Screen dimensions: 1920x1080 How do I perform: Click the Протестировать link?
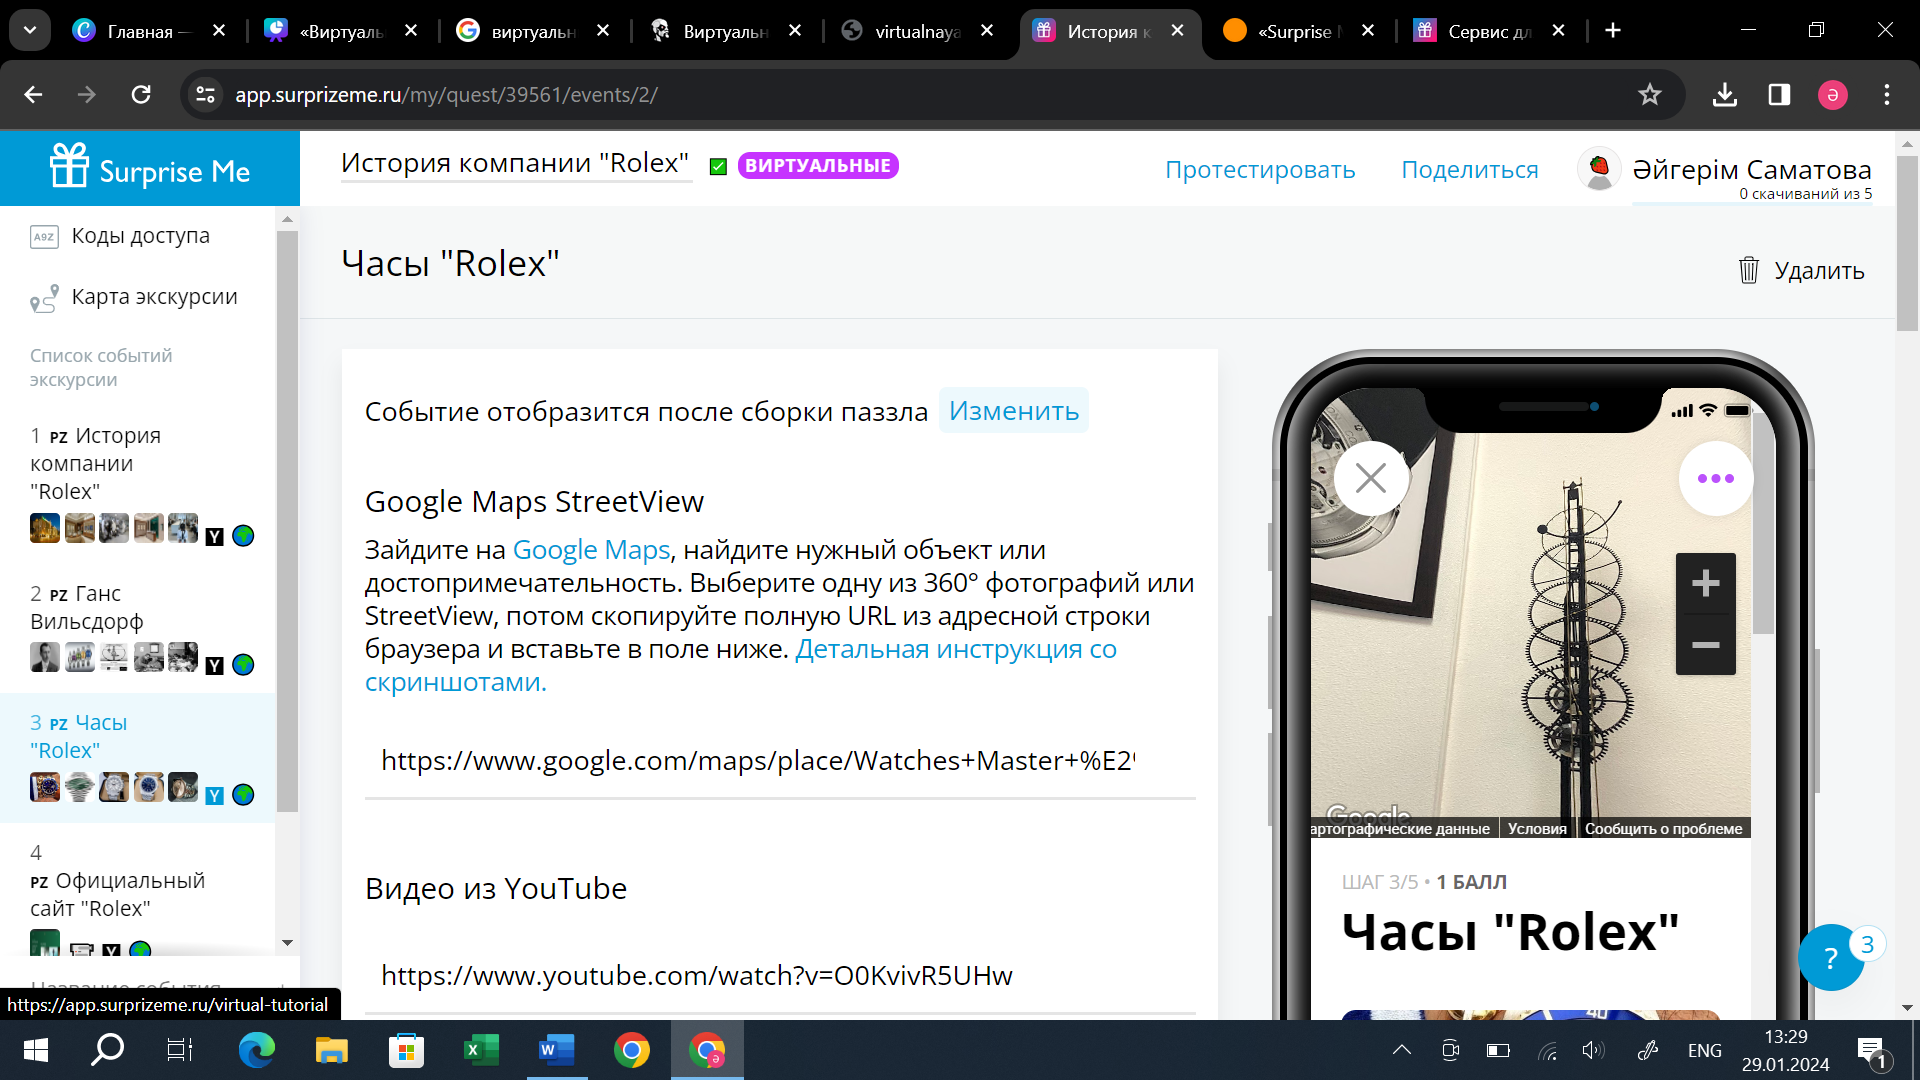1260,170
